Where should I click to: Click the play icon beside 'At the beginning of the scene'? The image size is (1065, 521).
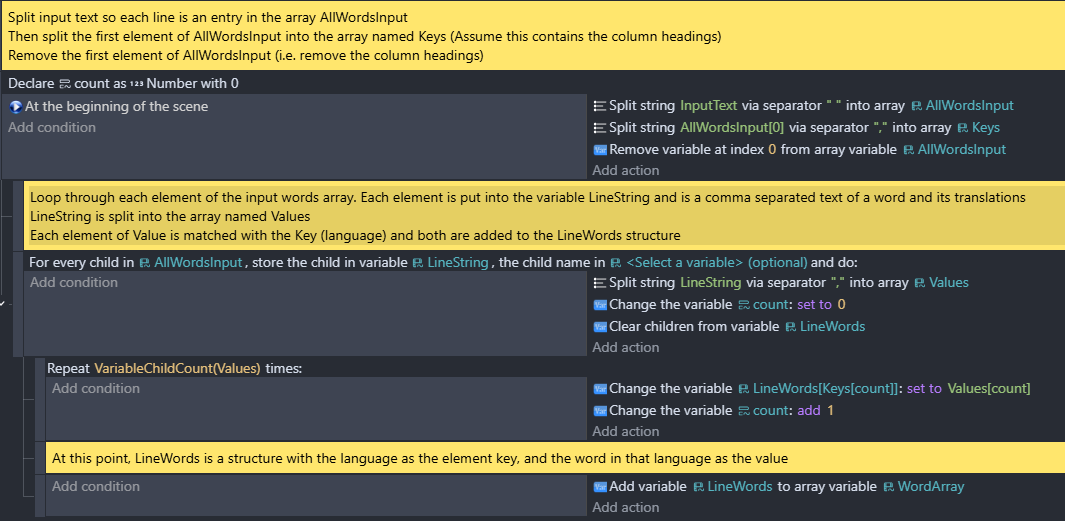click(16, 107)
